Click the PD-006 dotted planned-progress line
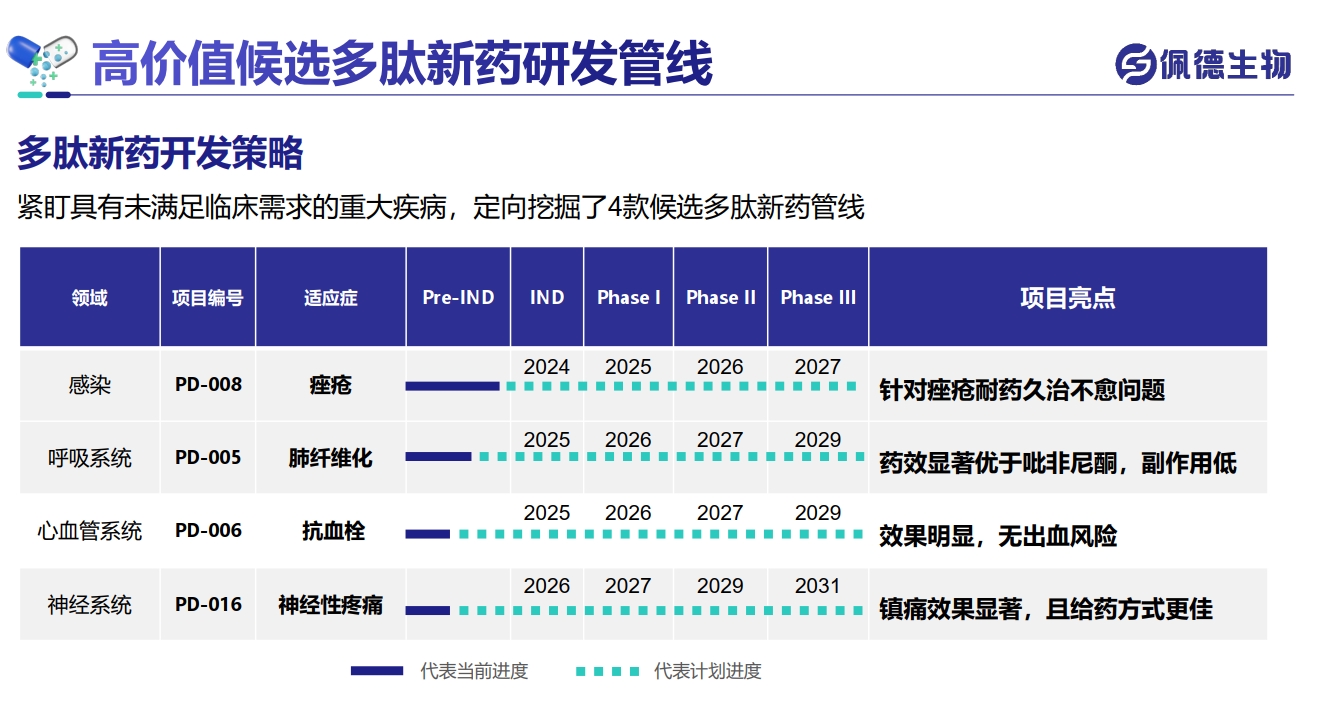 click(x=661, y=534)
